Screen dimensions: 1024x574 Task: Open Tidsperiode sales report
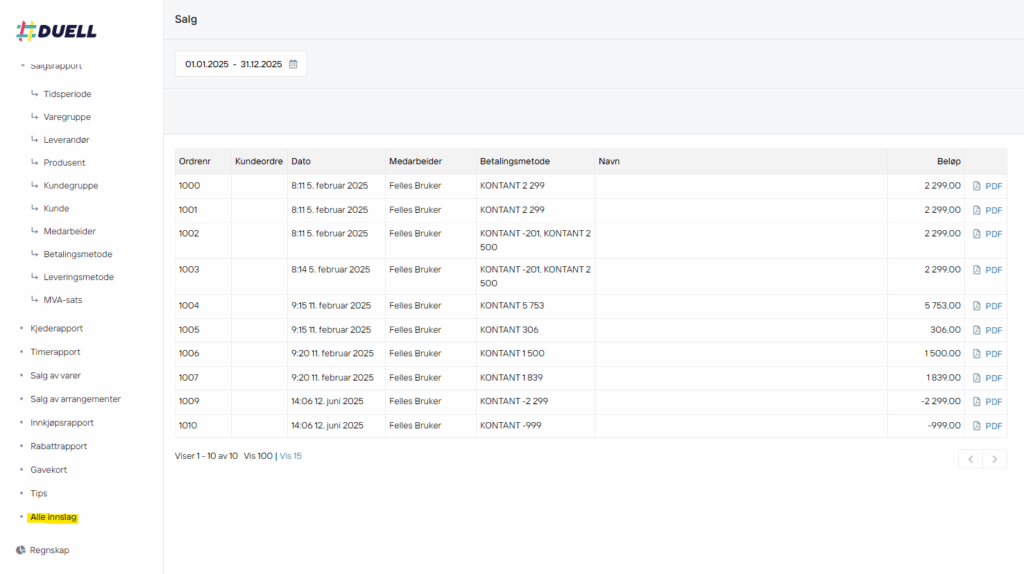point(67,94)
